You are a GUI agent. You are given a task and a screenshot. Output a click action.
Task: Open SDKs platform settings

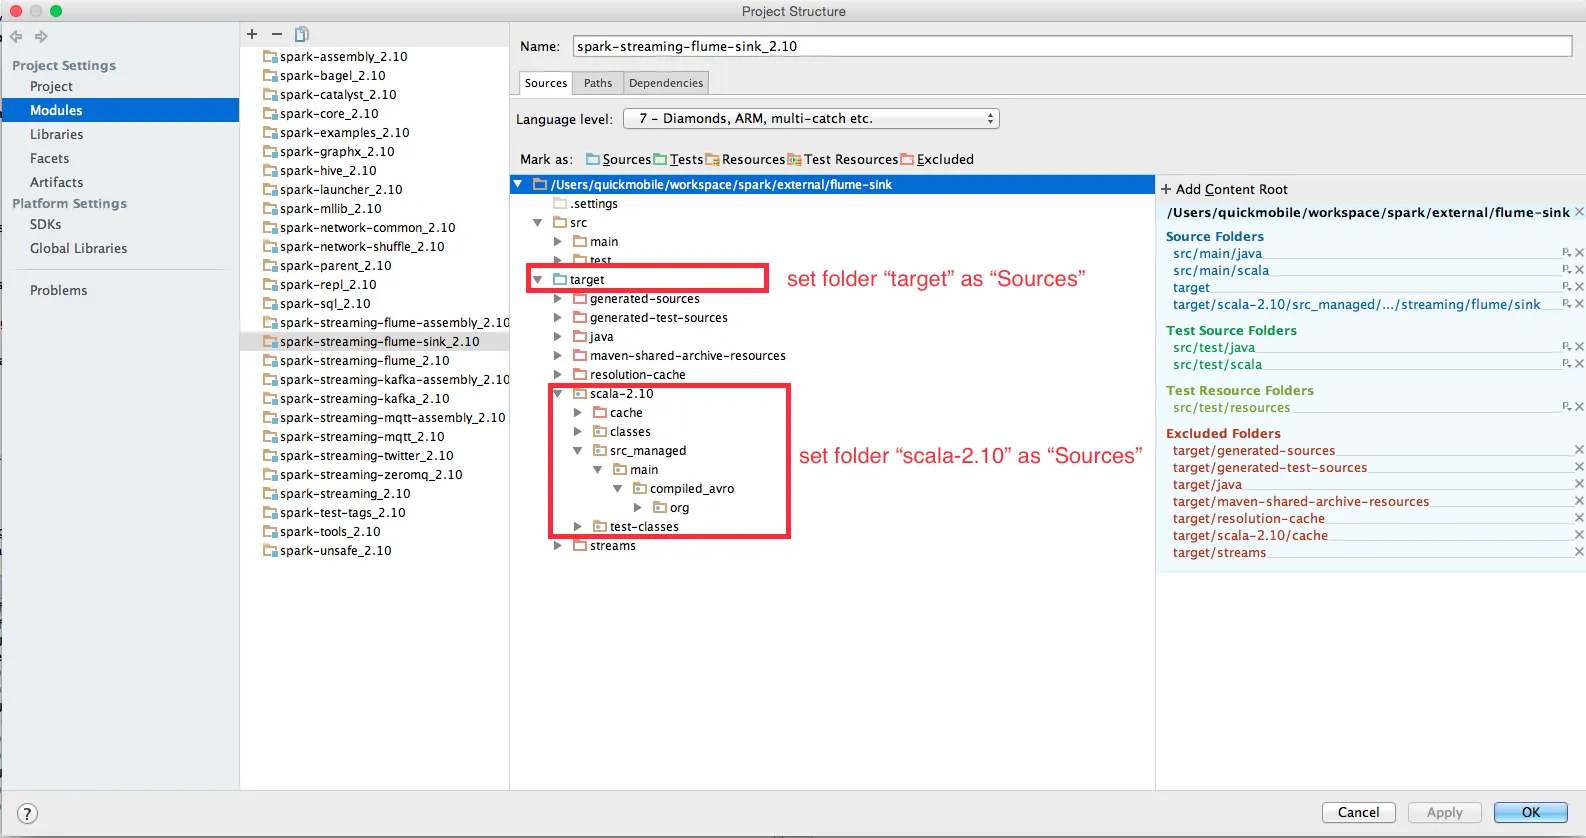click(45, 224)
